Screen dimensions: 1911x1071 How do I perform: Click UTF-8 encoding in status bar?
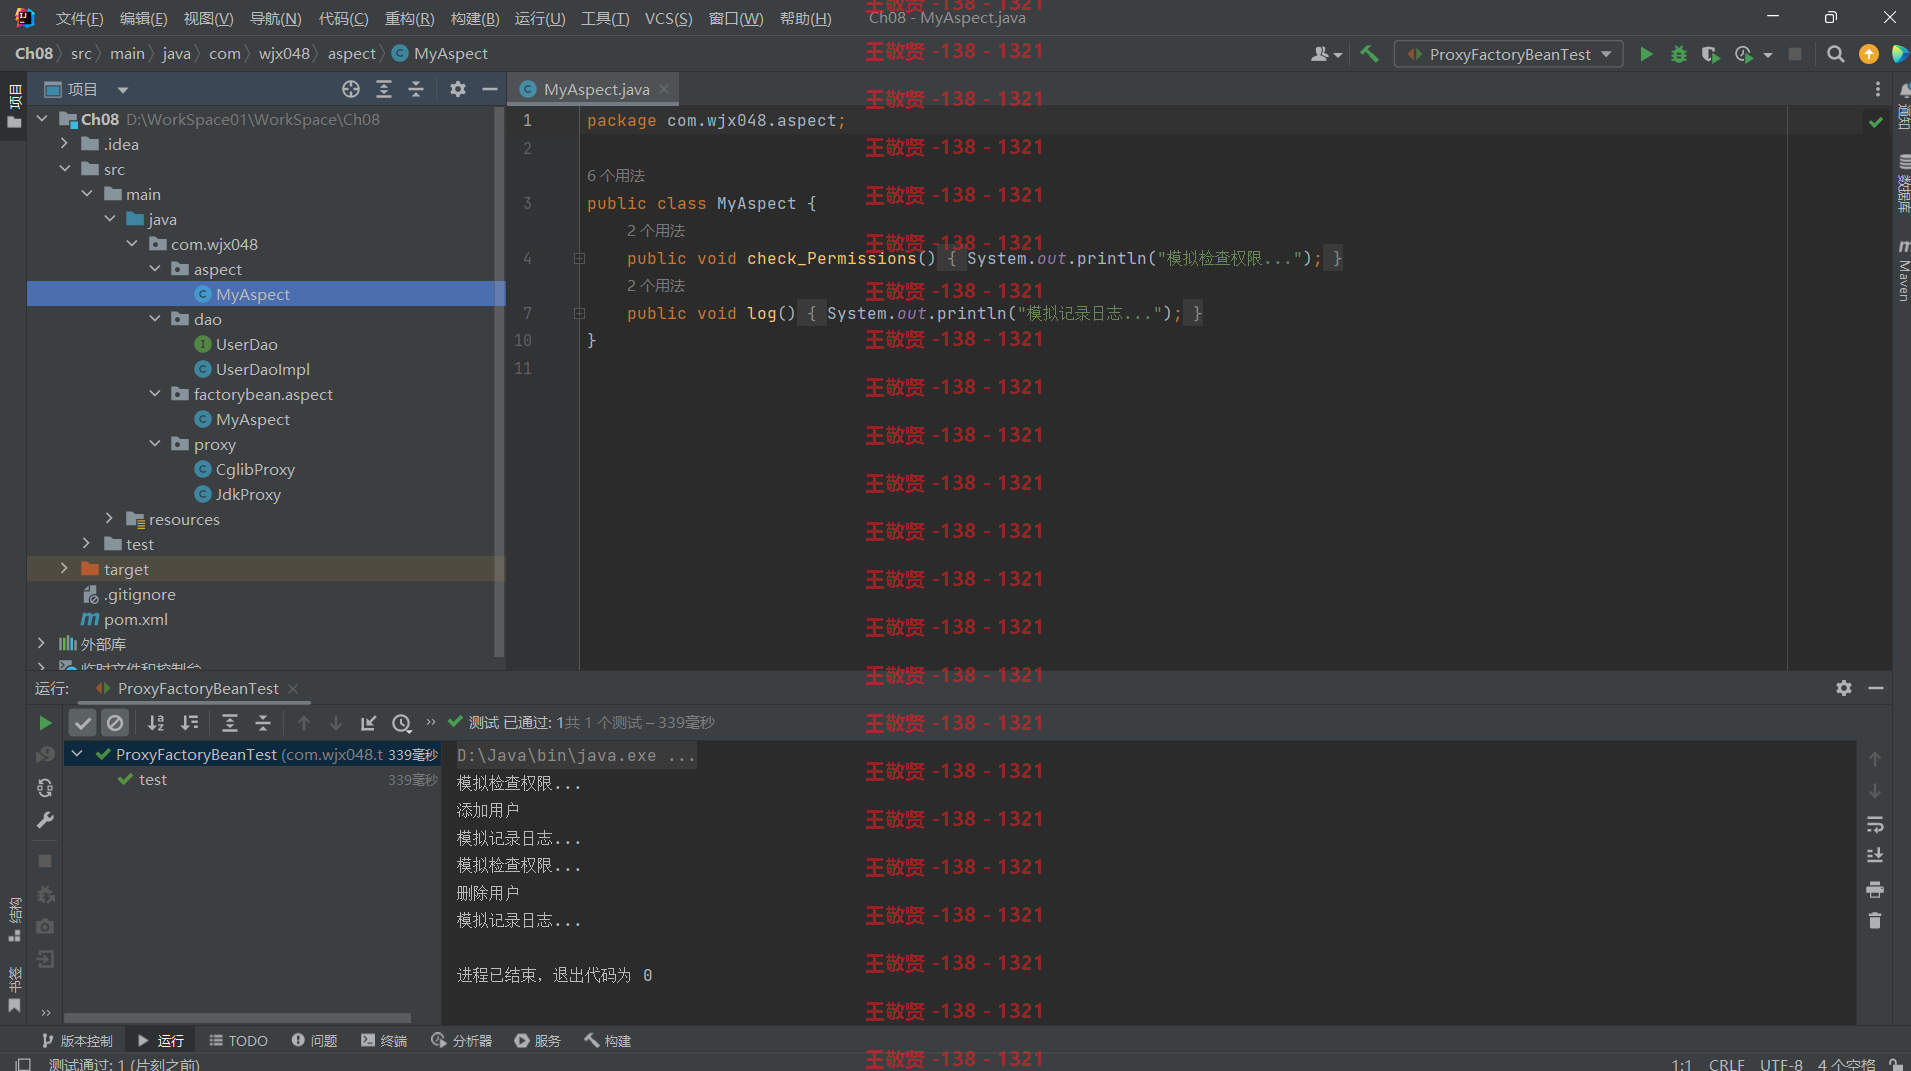coord(1781,1064)
